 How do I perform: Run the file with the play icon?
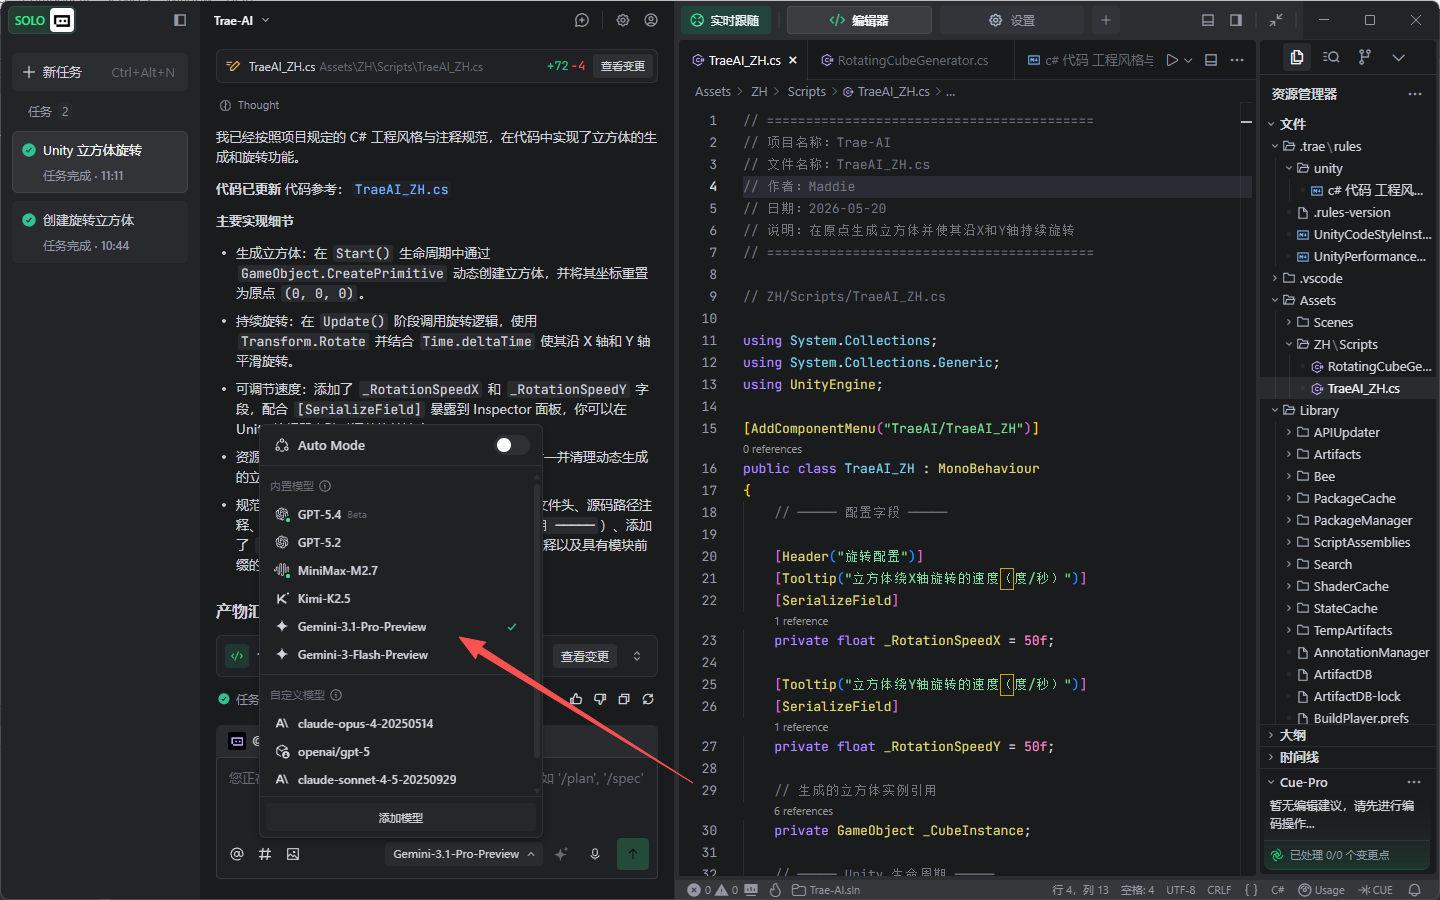point(1172,60)
